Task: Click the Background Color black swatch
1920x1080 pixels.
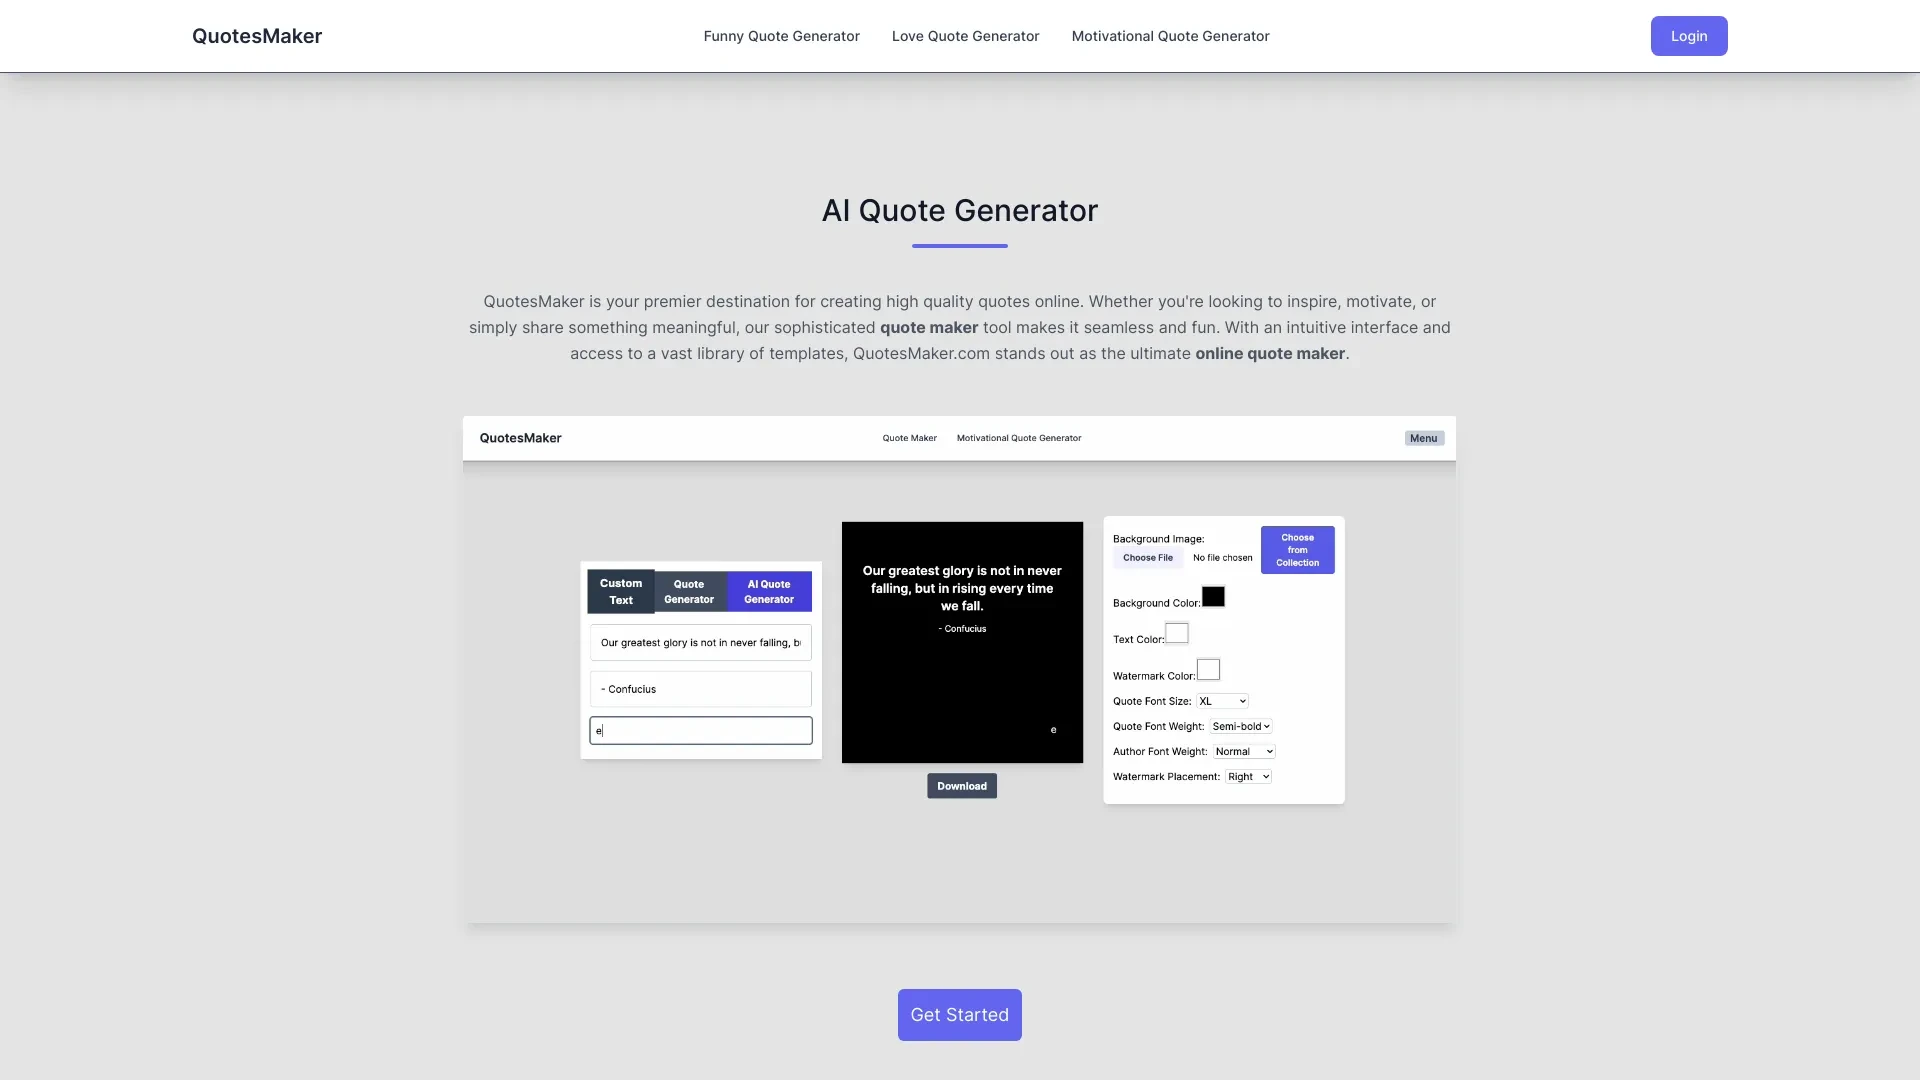Action: click(1212, 597)
